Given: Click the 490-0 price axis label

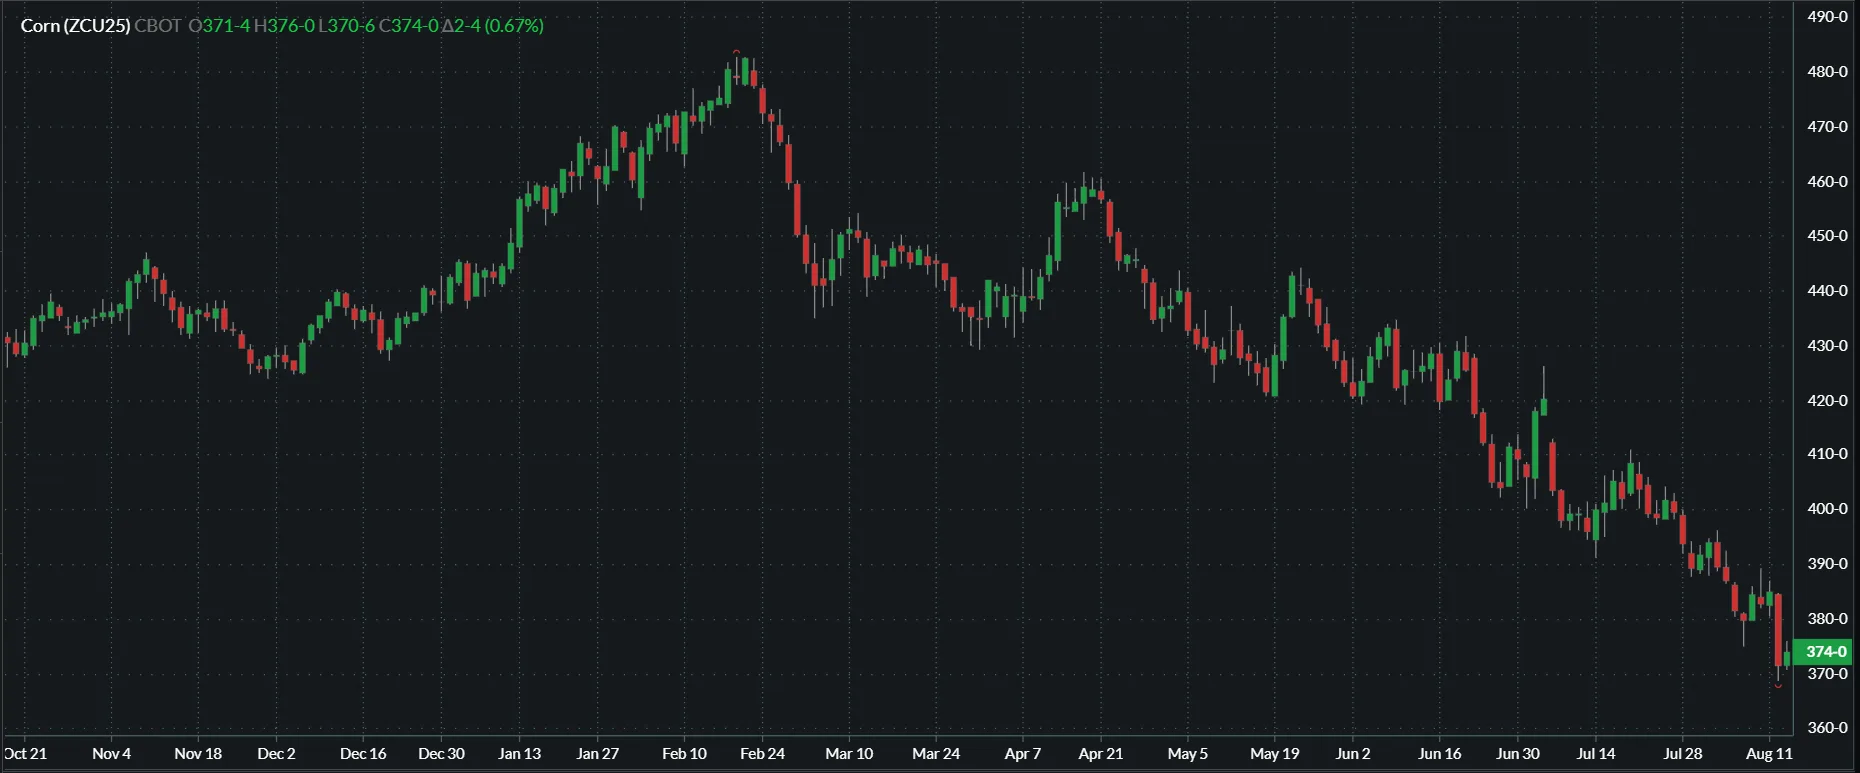Looking at the screenshot, I should pyautogui.click(x=1827, y=17).
